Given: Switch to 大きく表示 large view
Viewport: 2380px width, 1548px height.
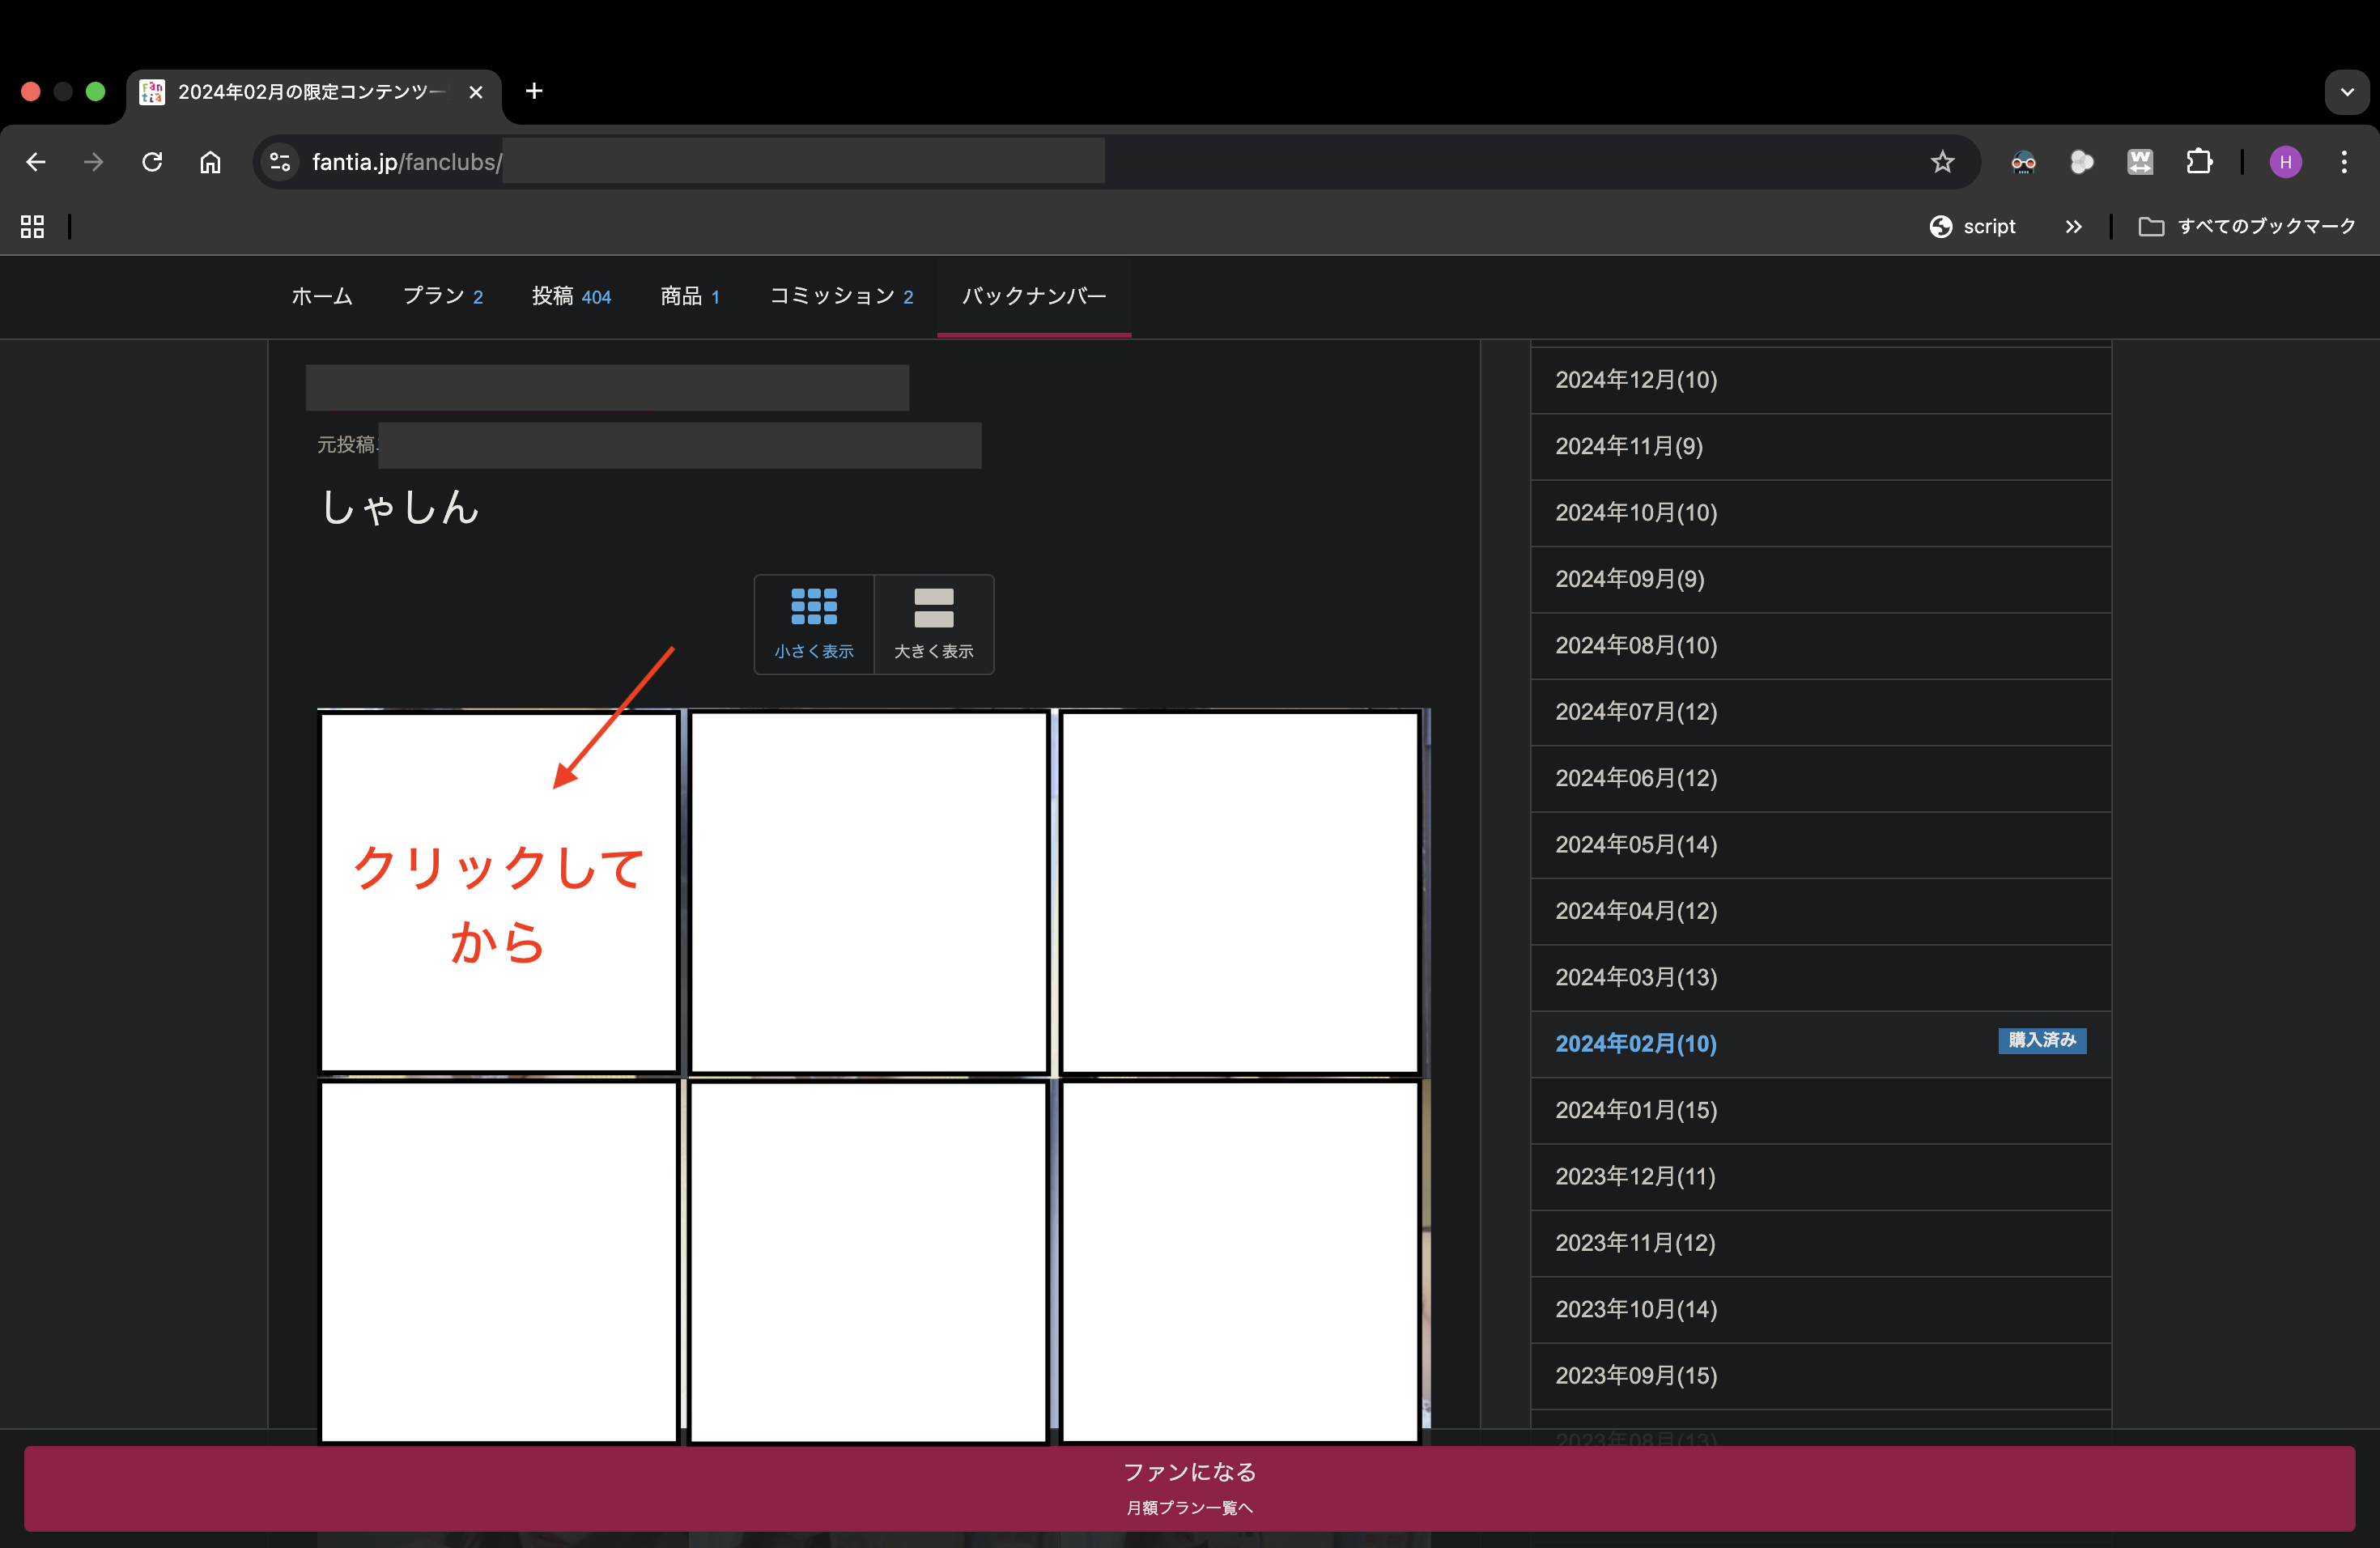Looking at the screenshot, I should coord(933,623).
